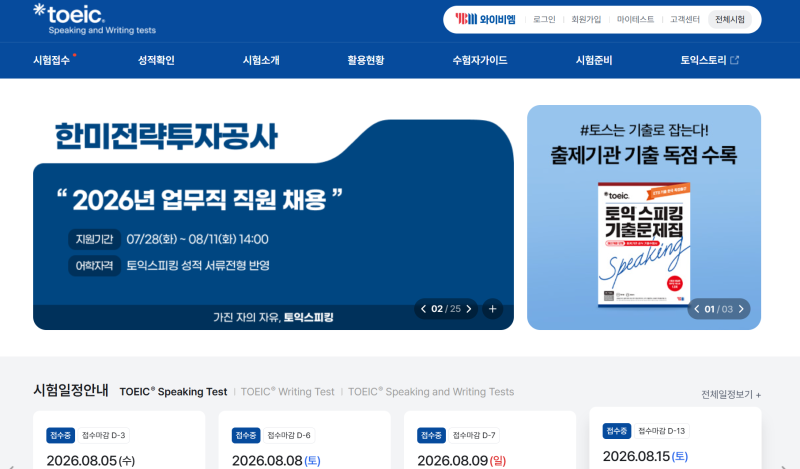
Task: Click the 02 / 25 slide counter
Action: (x=446, y=309)
